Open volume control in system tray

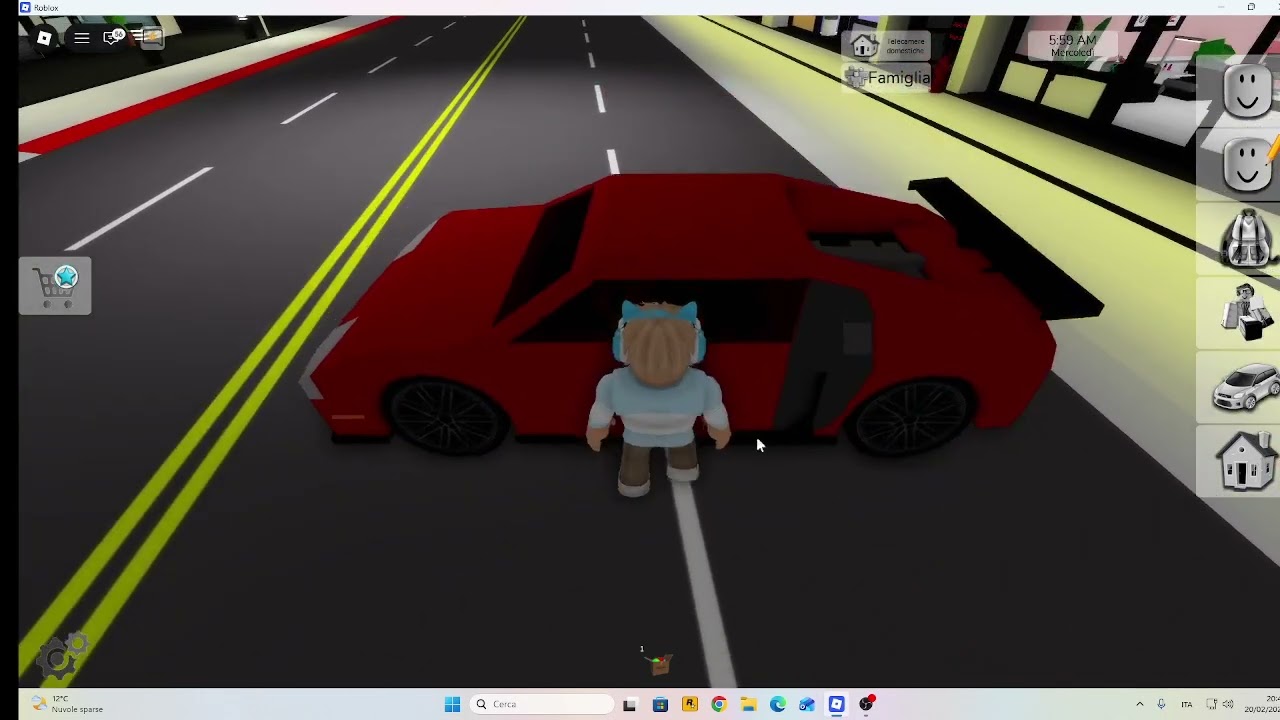1228,704
